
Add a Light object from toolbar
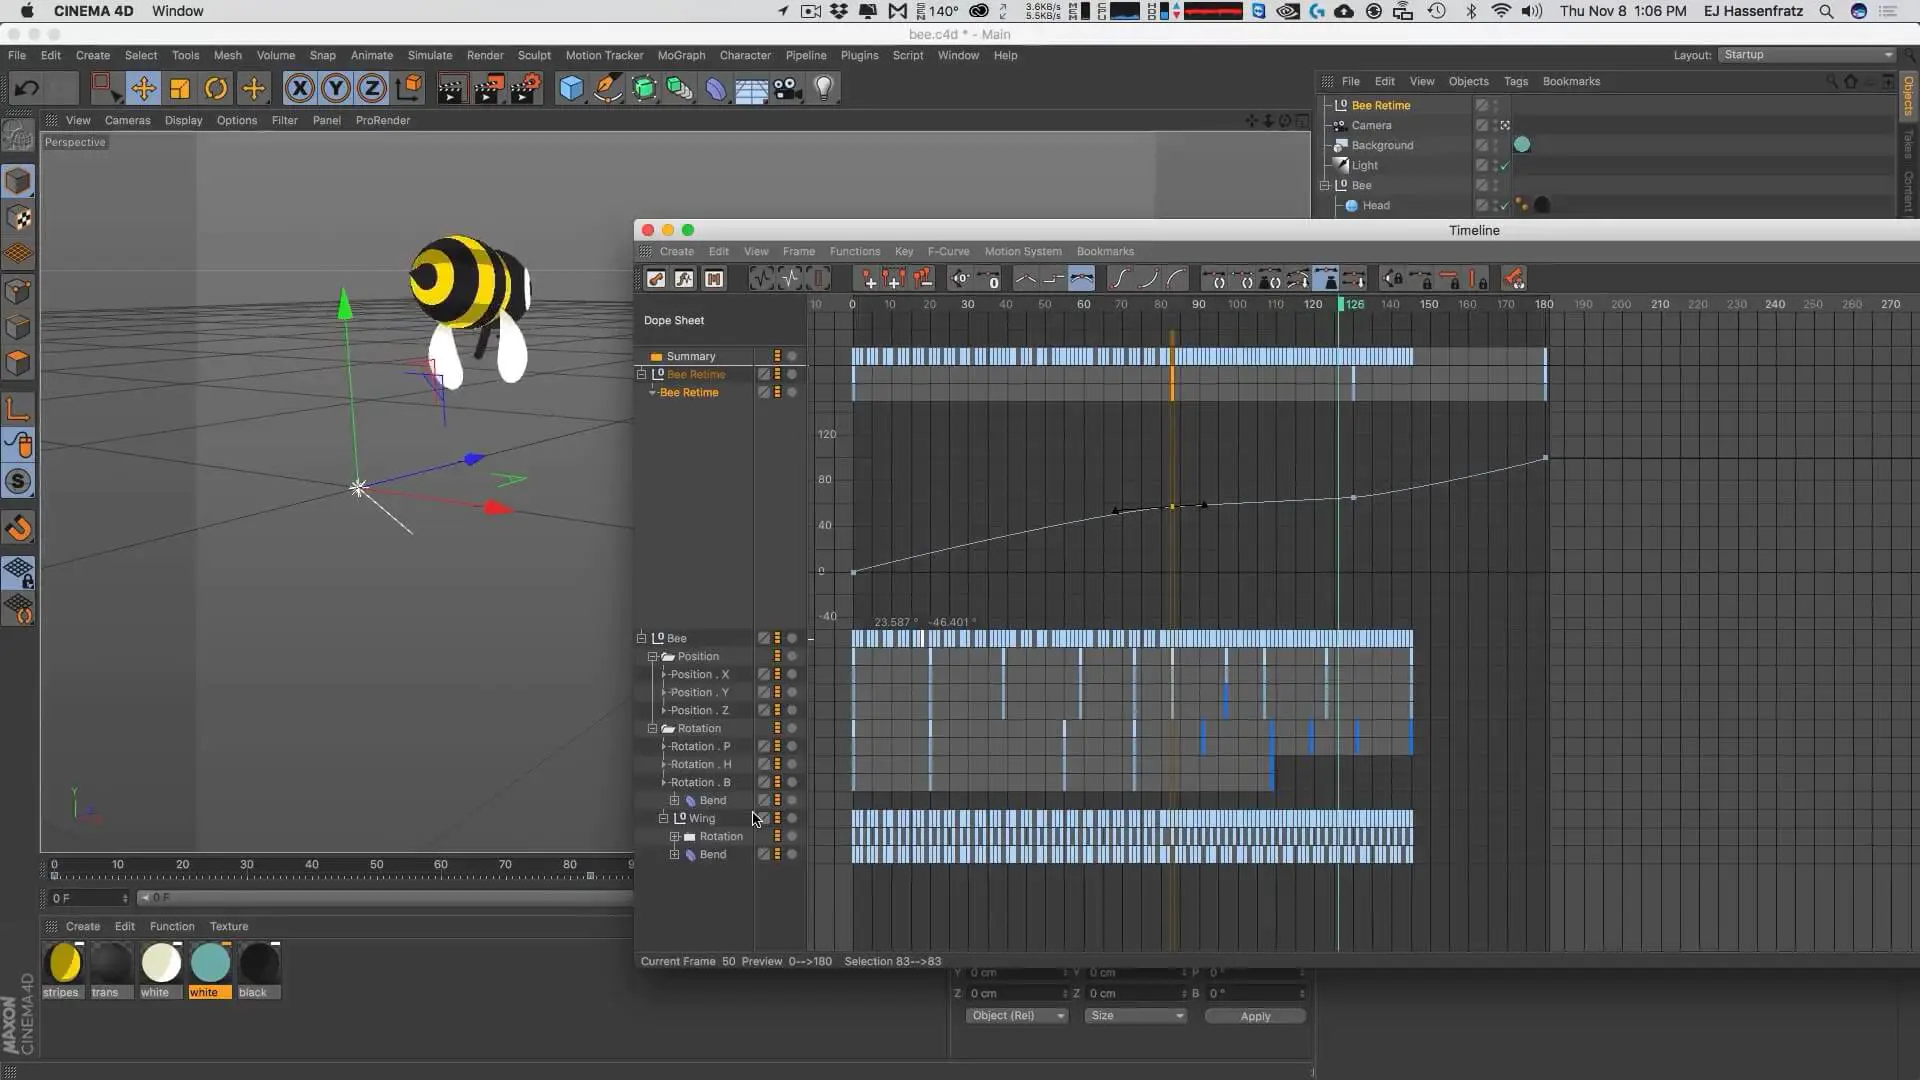[x=824, y=88]
